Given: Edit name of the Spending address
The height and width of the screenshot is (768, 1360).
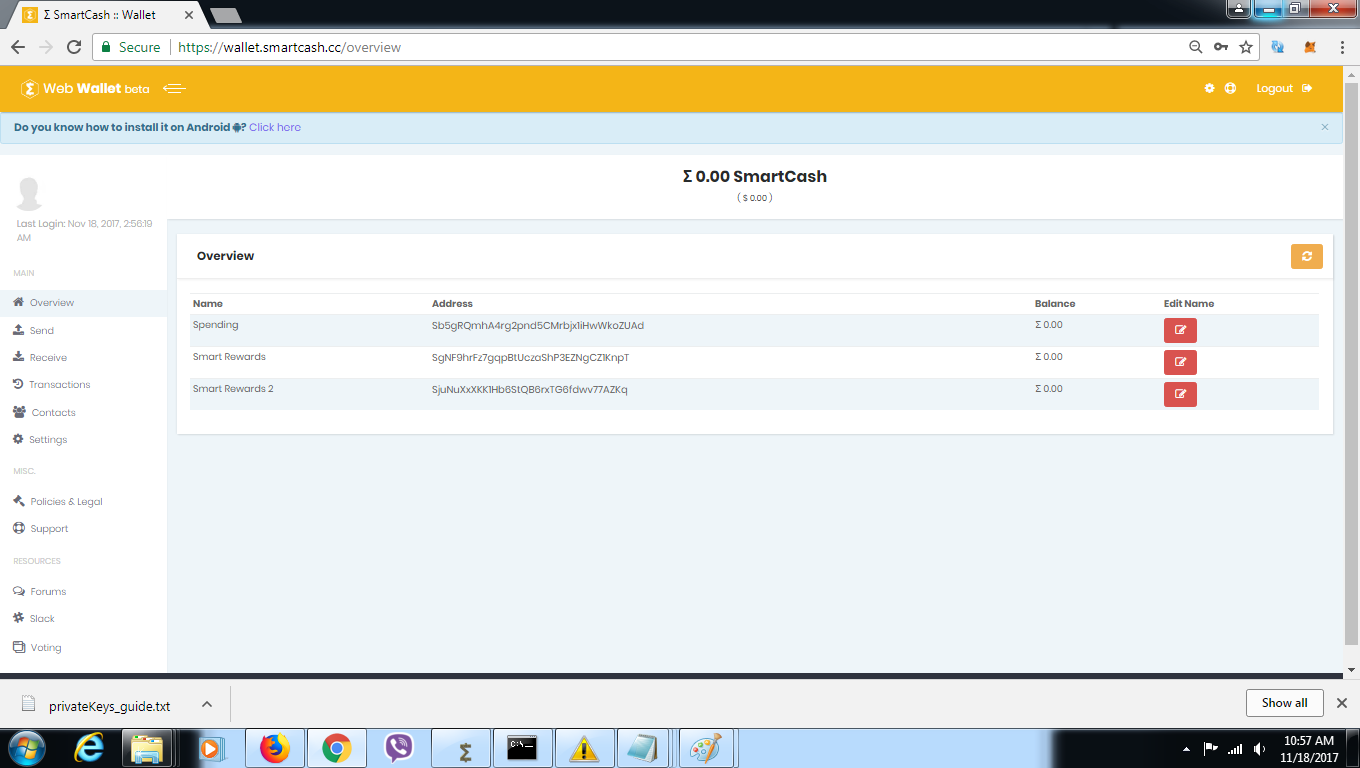Looking at the screenshot, I should pyautogui.click(x=1180, y=330).
